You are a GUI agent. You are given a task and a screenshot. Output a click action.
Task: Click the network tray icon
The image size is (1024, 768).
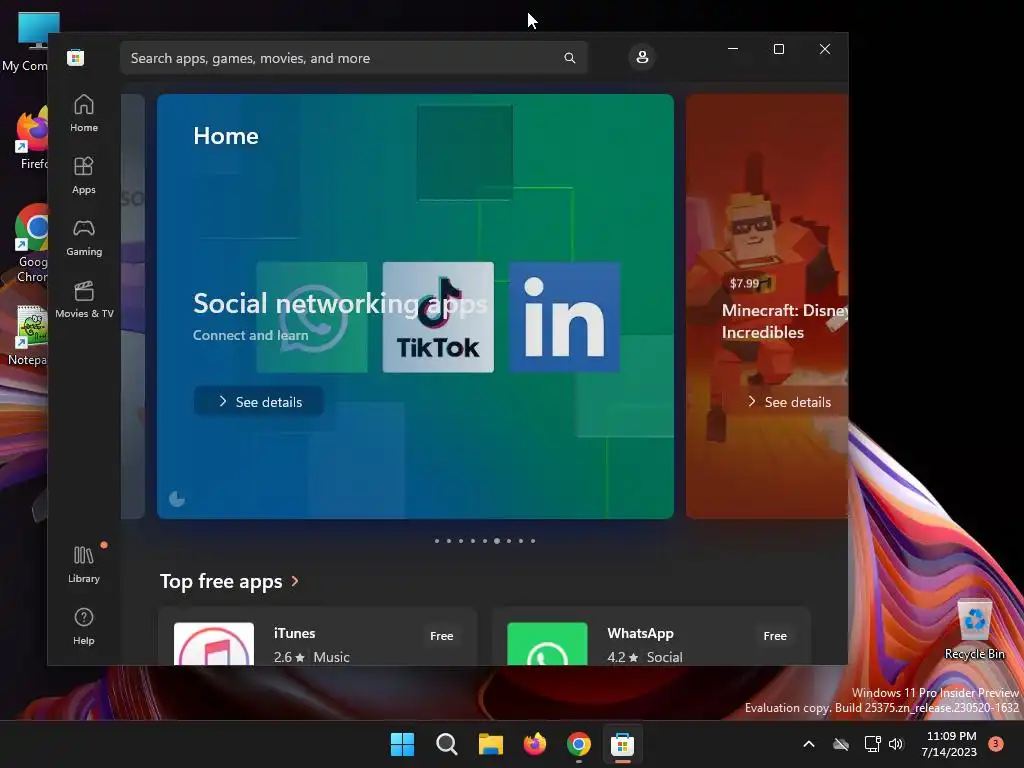click(872, 744)
